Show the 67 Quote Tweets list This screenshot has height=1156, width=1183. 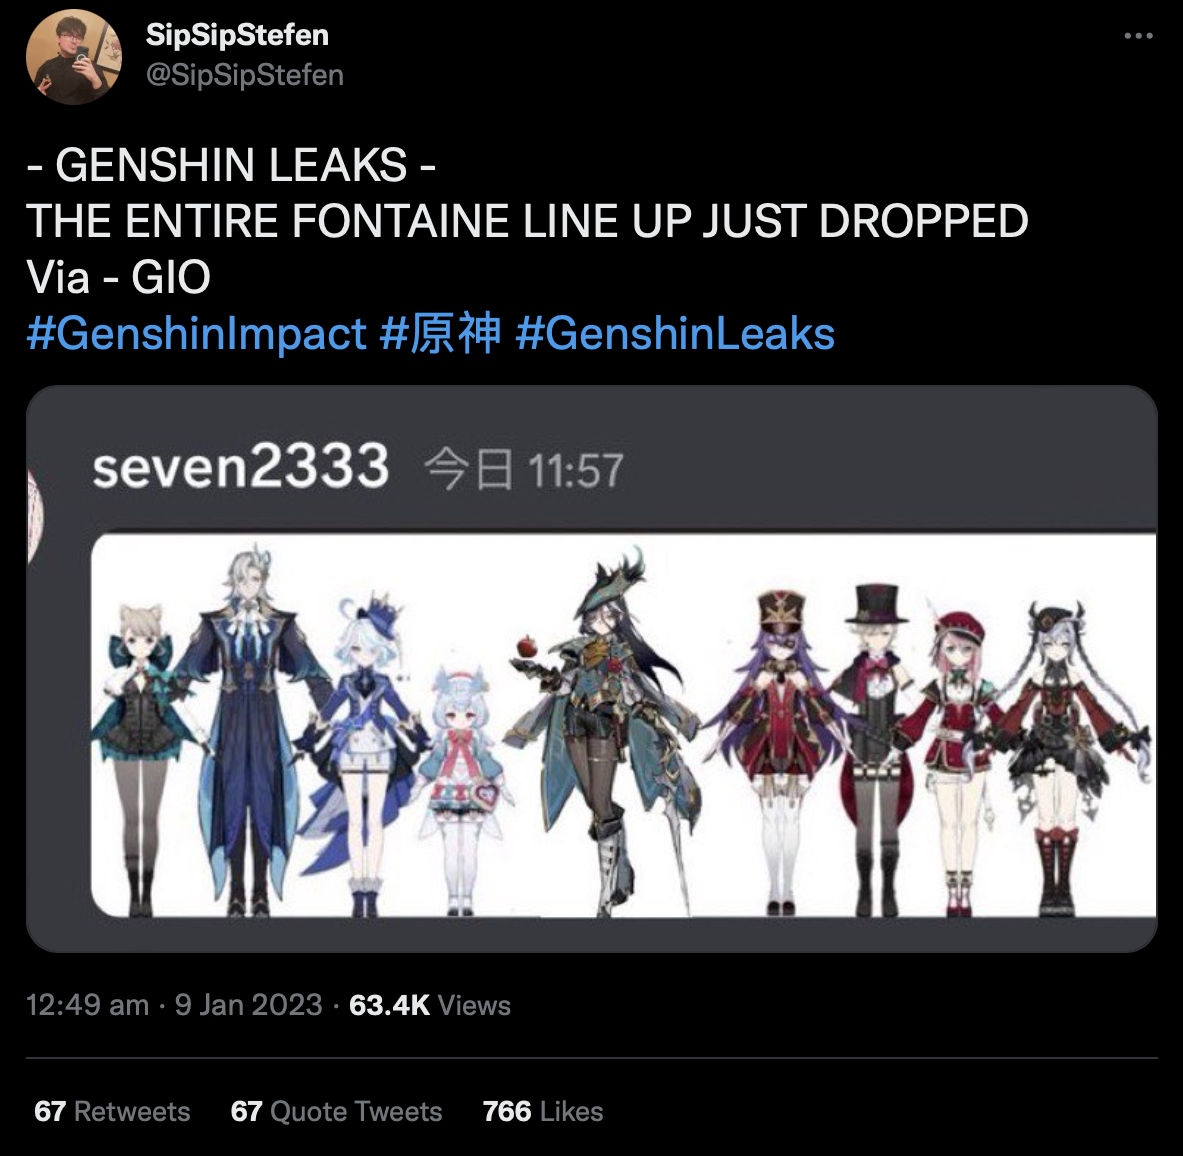[x=336, y=1111]
